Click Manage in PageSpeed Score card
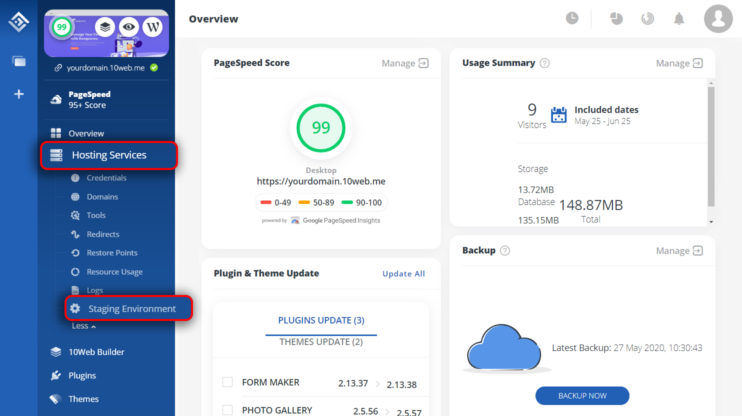Image resolution: width=742 pixels, height=416 pixels. [x=405, y=63]
